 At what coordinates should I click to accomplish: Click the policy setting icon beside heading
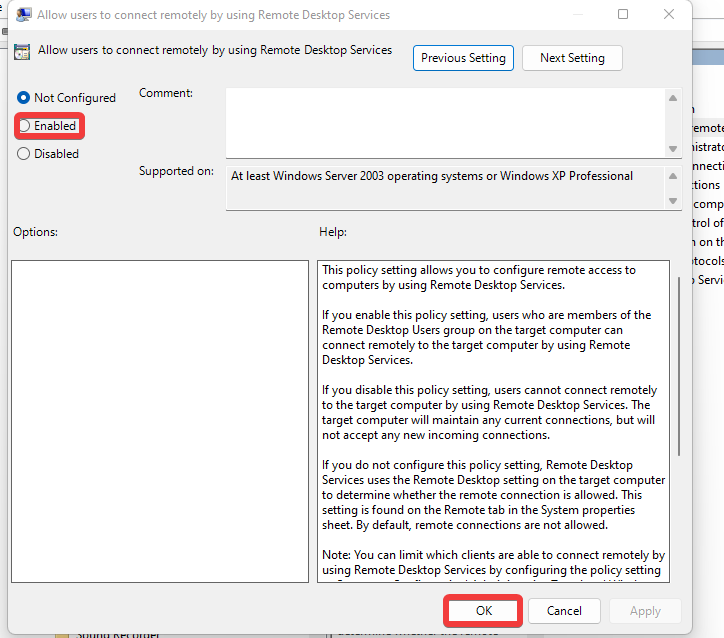[22, 52]
